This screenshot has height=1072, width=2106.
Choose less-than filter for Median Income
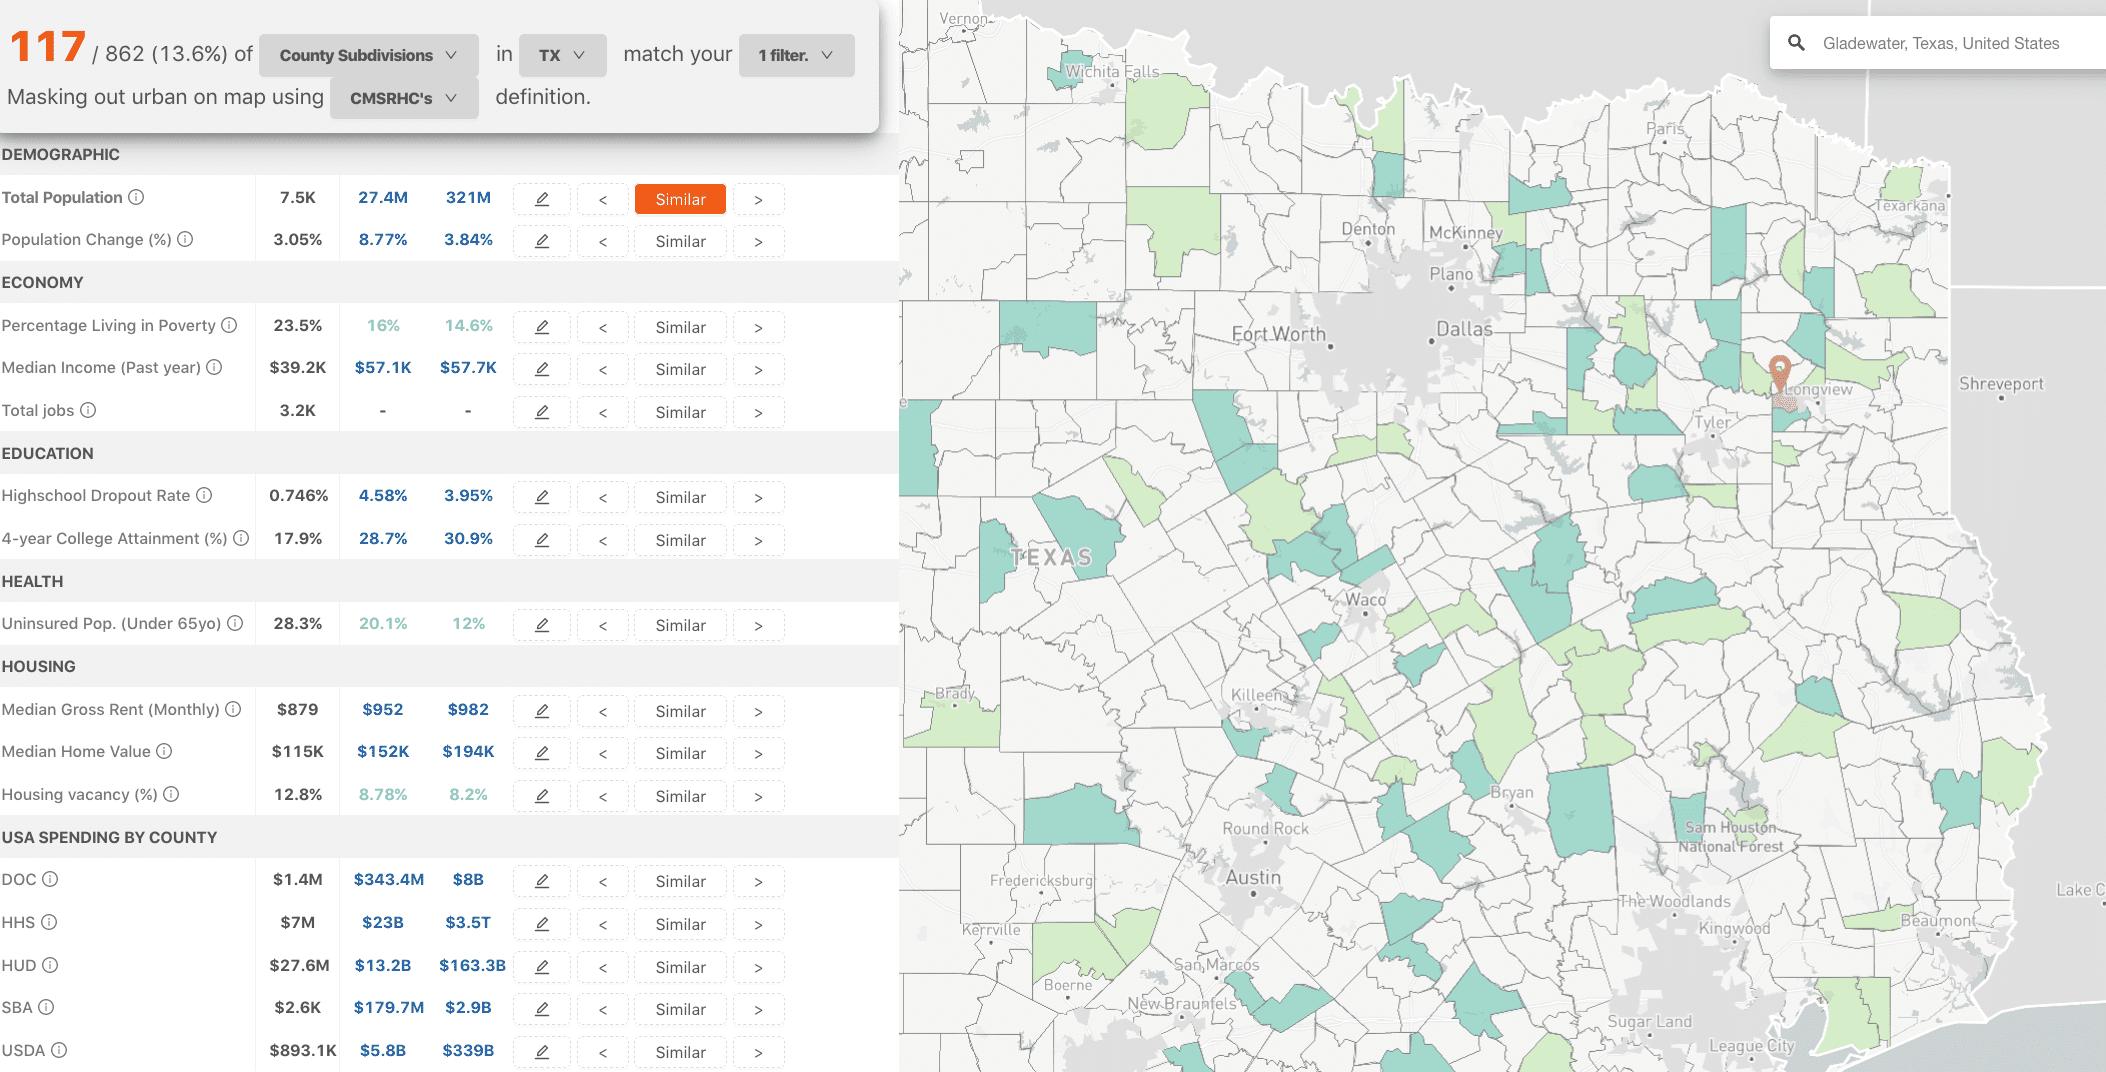tap(603, 369)
